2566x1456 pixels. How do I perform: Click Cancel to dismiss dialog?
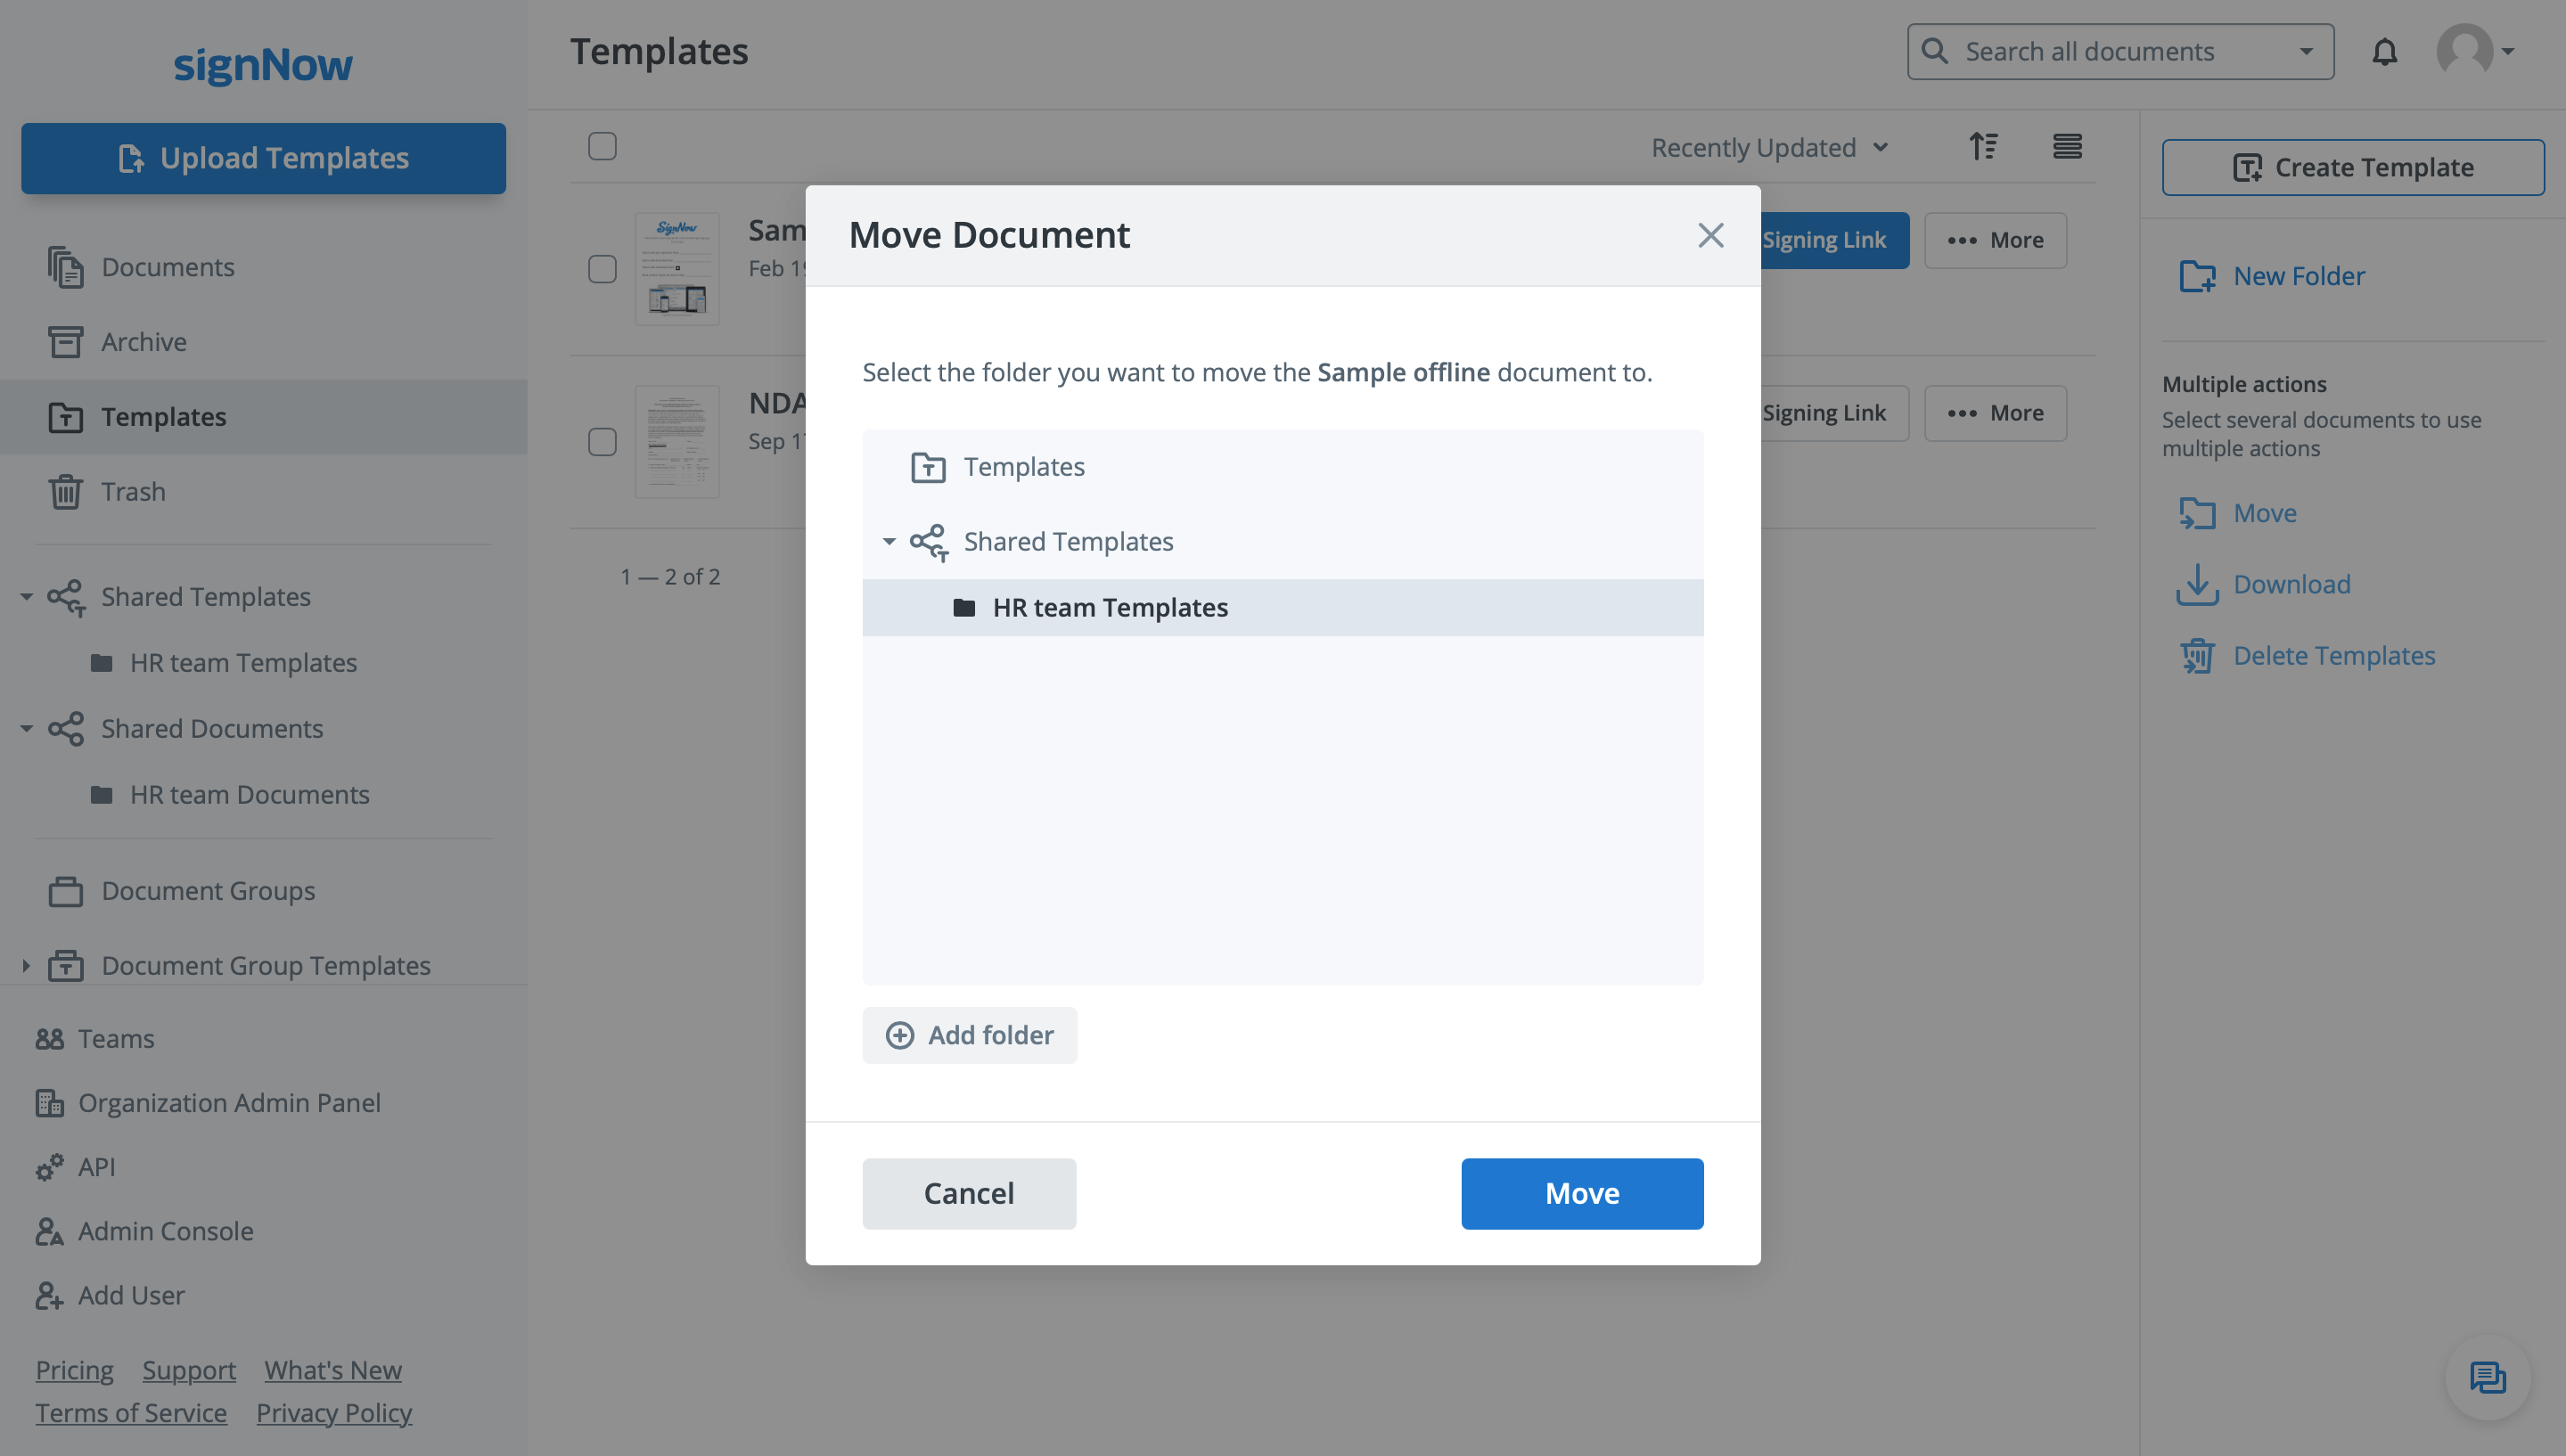[x=970, y=1193]
